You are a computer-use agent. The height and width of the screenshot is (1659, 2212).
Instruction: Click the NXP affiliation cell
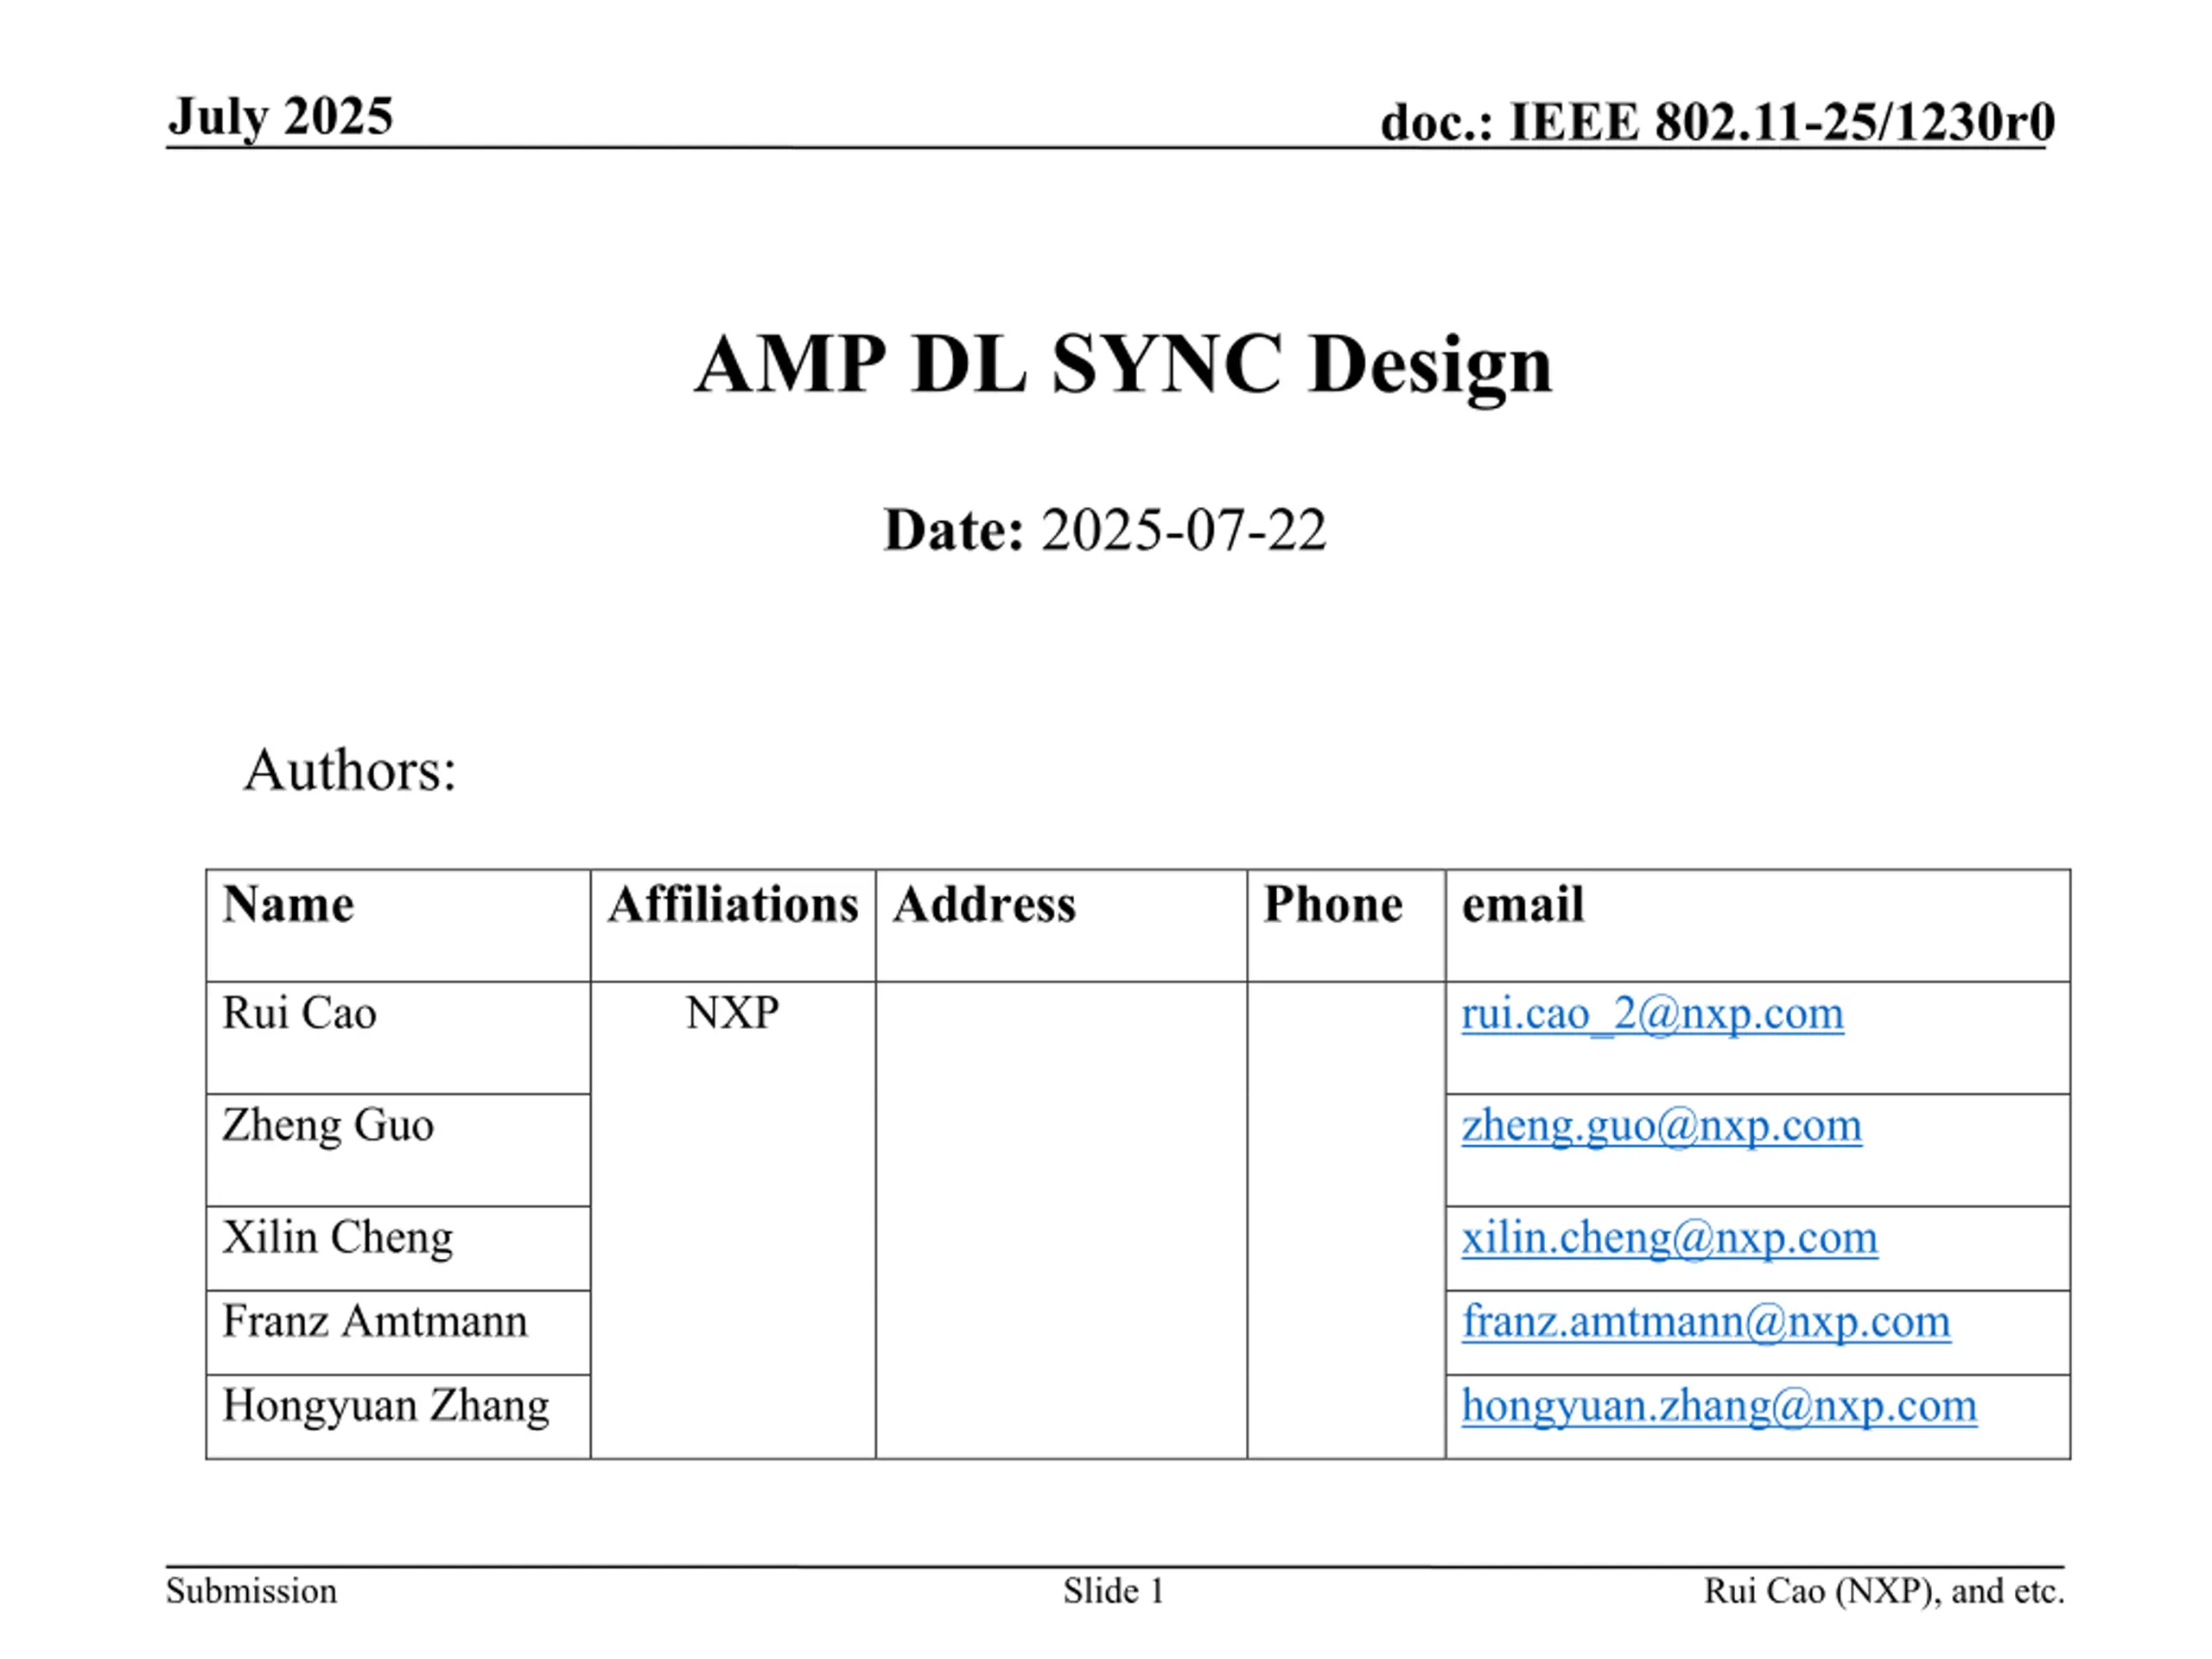click(x=733, y=1220)
